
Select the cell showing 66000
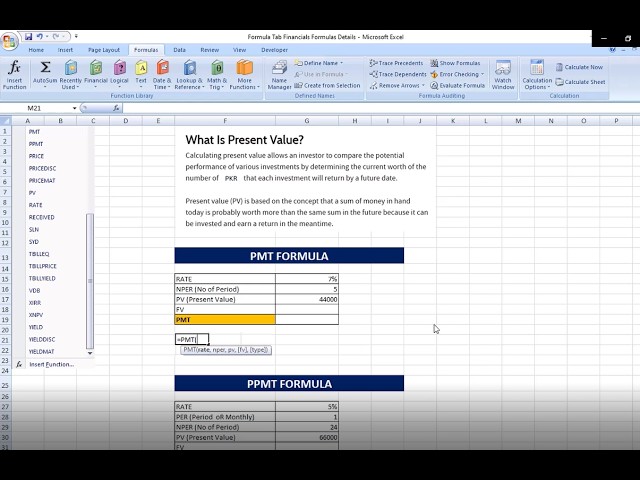click(307, 437)
